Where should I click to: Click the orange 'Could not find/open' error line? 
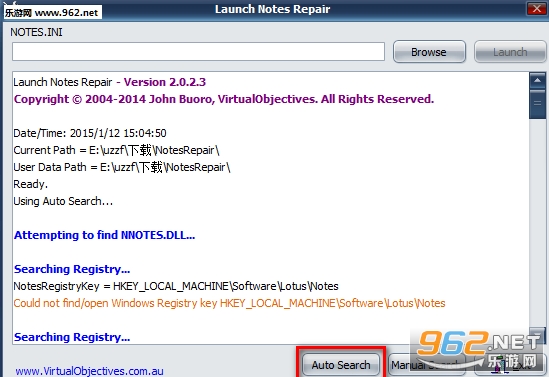click(229, 303)
